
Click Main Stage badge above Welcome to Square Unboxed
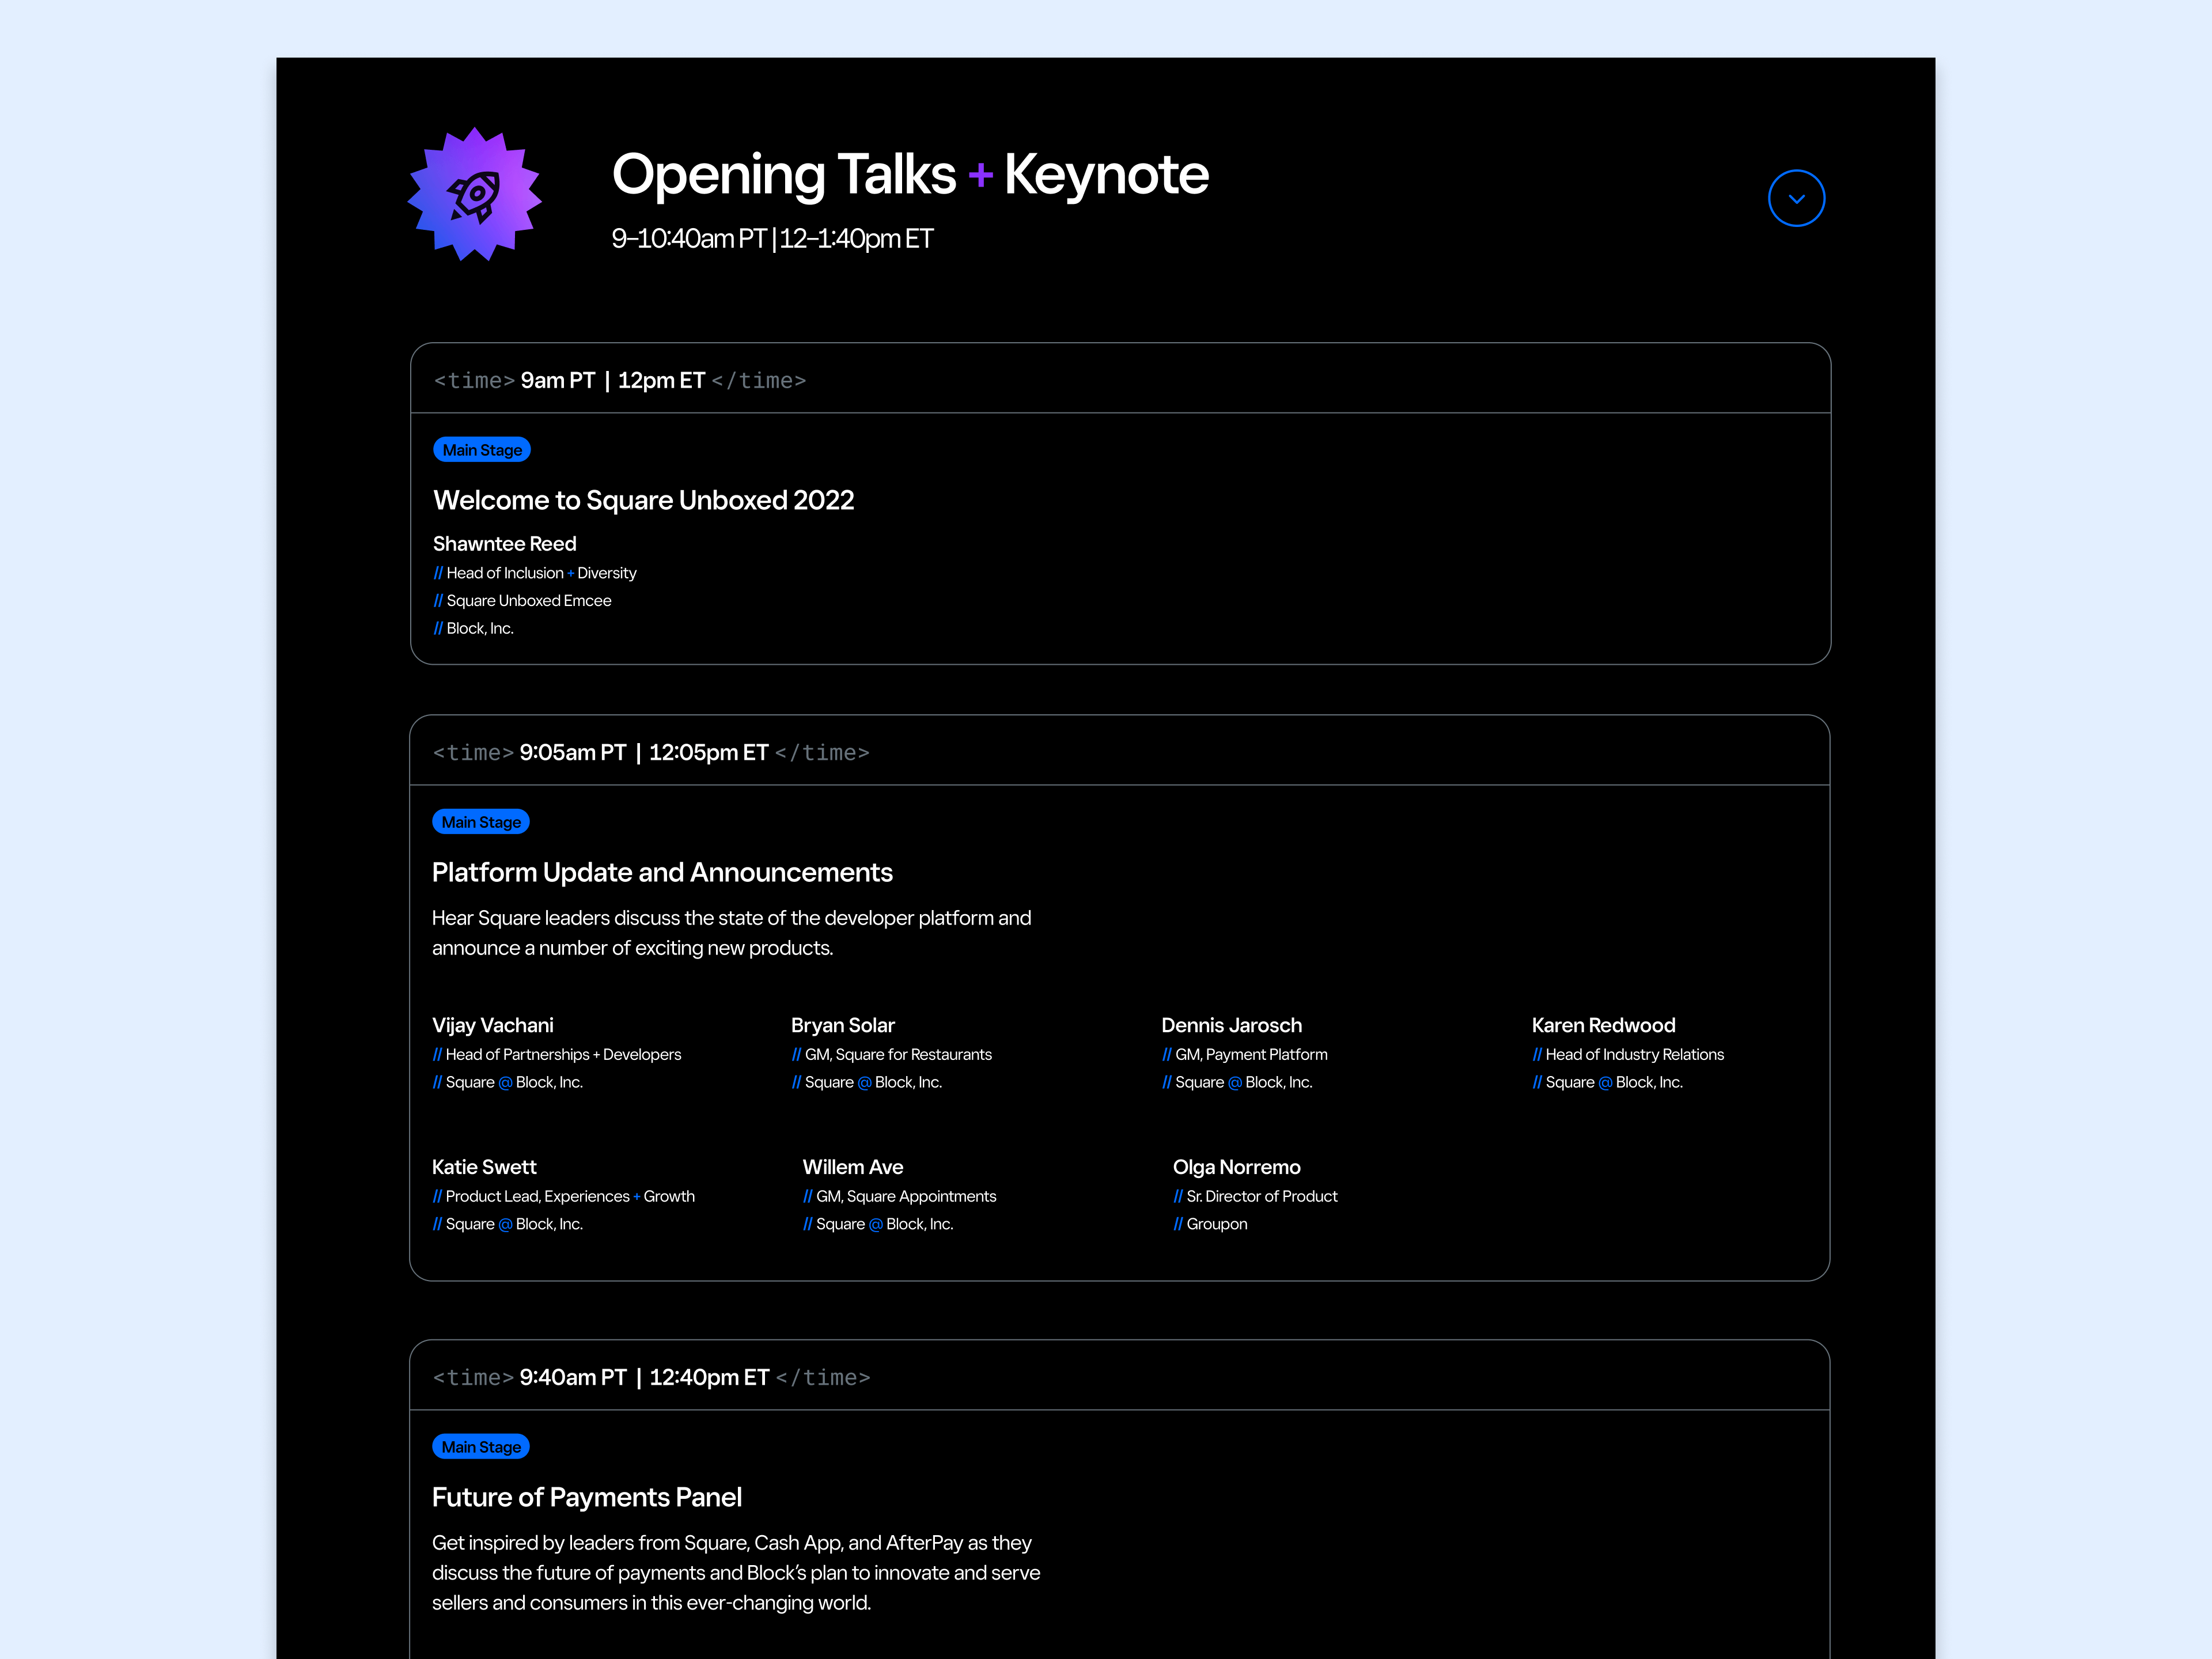coord(482,450)
